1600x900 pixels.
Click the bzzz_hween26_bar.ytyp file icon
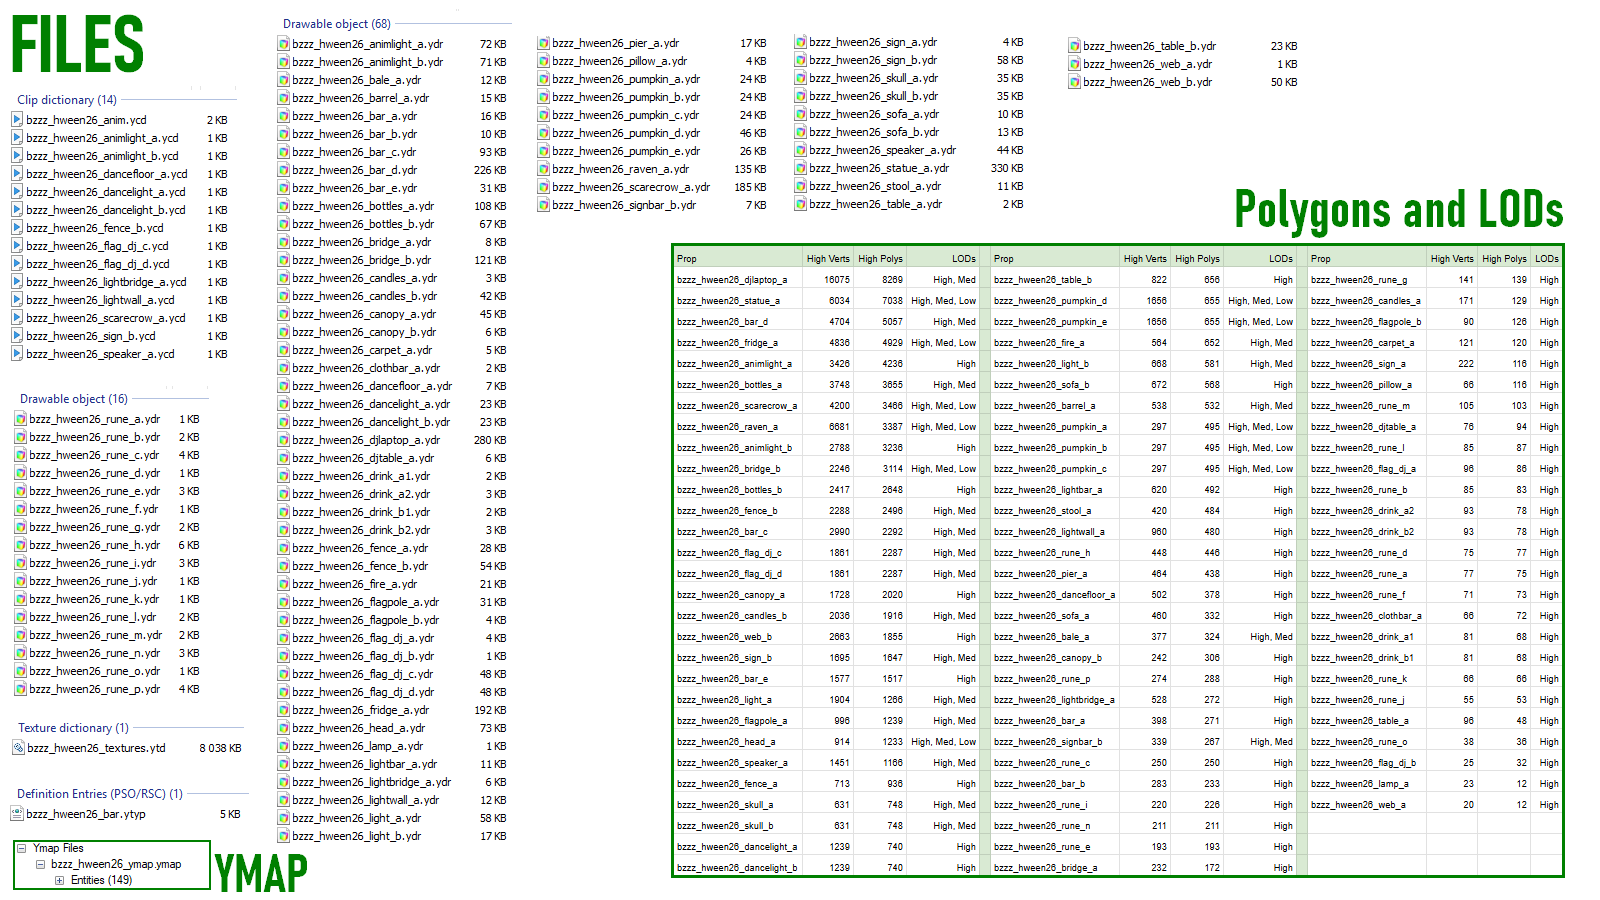[17, 813]
